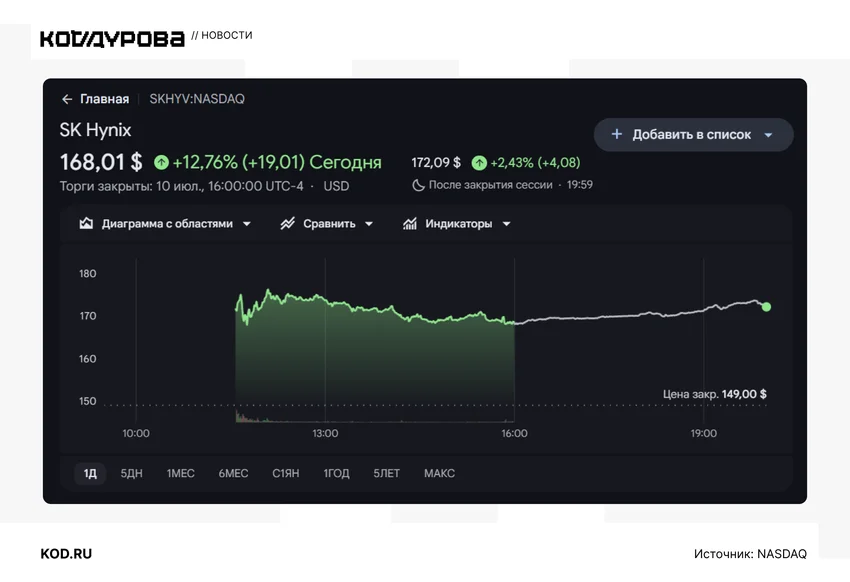This screenshot has width=850, height=582.
Task: Expand the Диаграмма с областями dropdown arrow
Action: (247, 224)
